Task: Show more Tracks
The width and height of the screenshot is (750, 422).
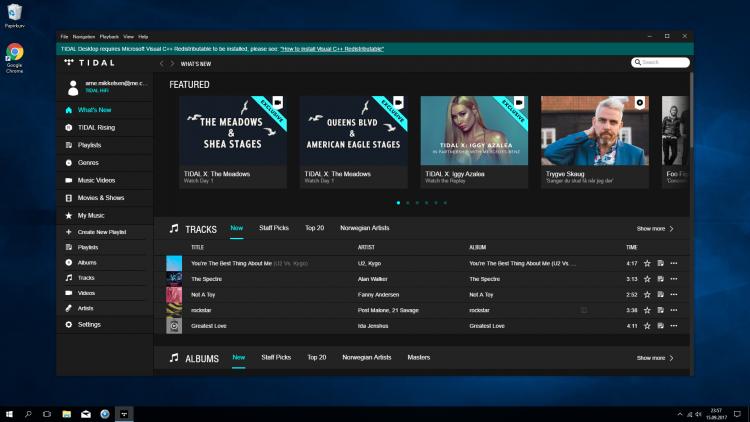Action: tap(655, 229)
